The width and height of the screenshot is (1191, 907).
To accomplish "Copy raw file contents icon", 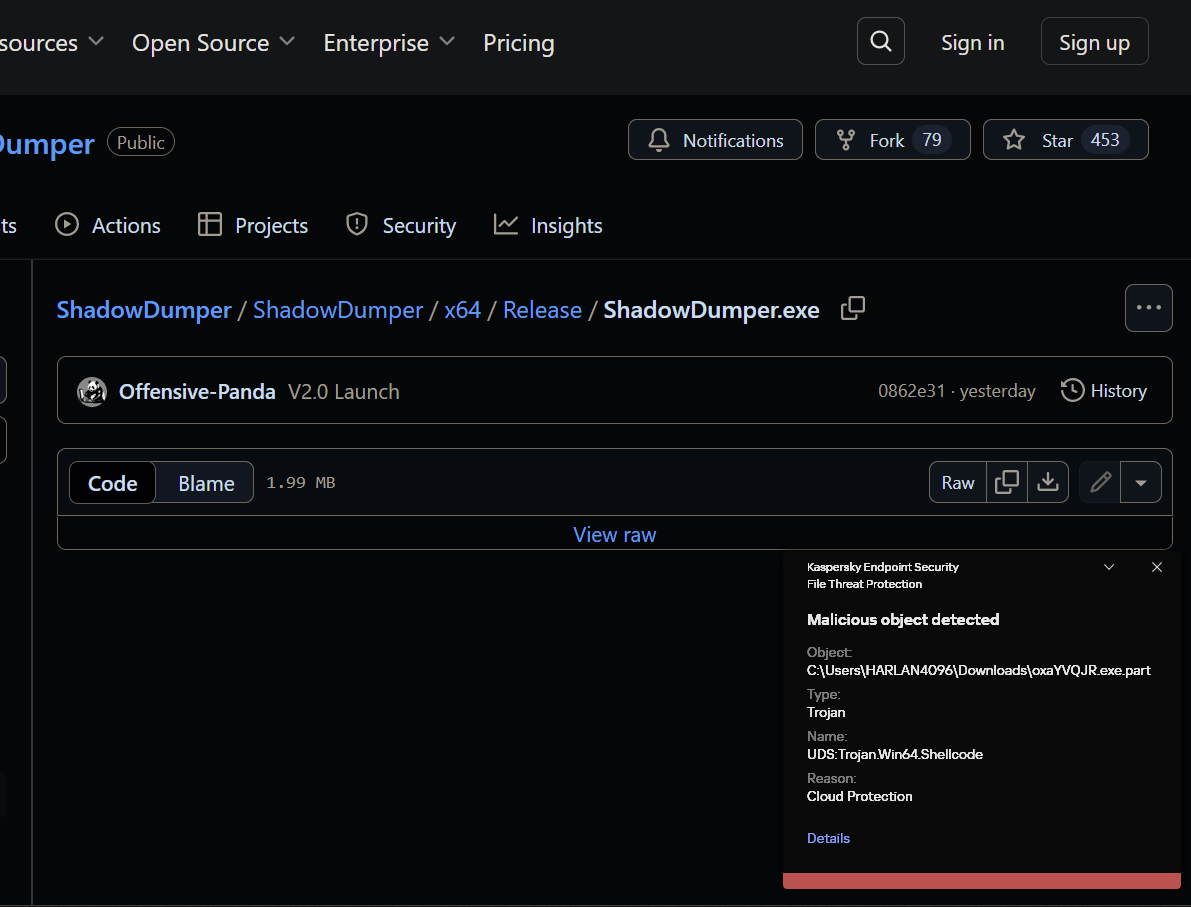I will 1007,483.
